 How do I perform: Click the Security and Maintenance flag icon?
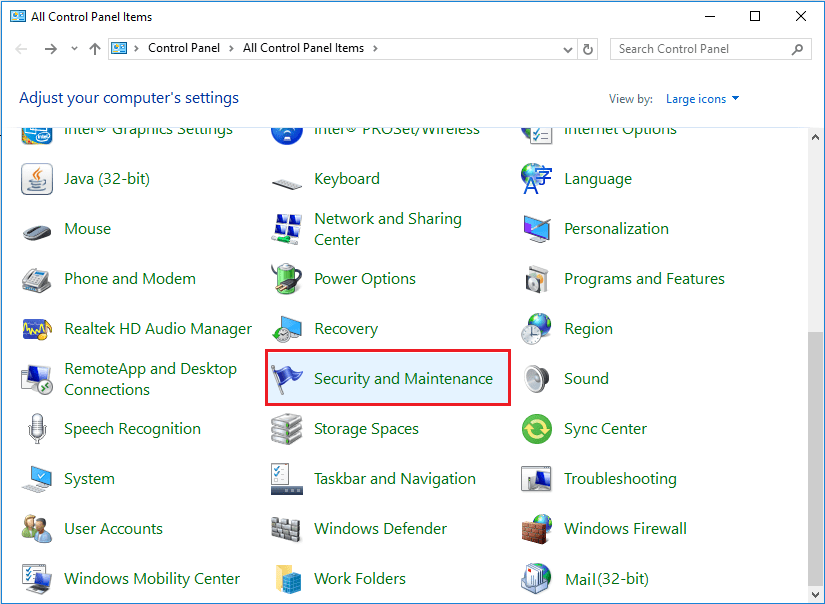(287, 379)
